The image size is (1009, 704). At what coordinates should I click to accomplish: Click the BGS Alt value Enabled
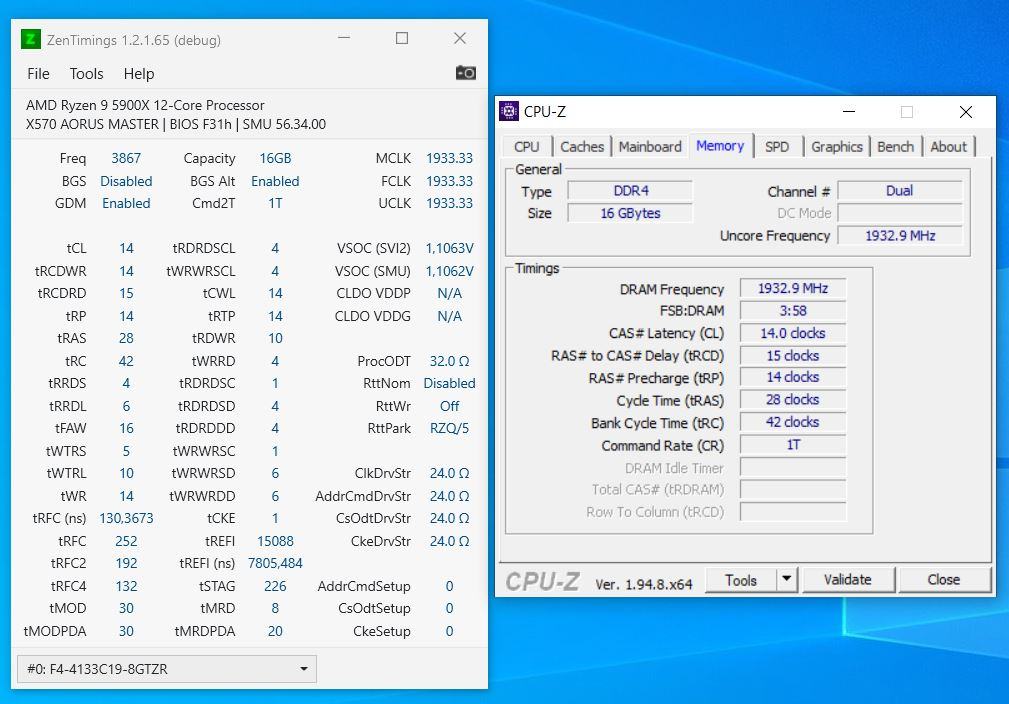pyautogui.click(x=275, y=181)
